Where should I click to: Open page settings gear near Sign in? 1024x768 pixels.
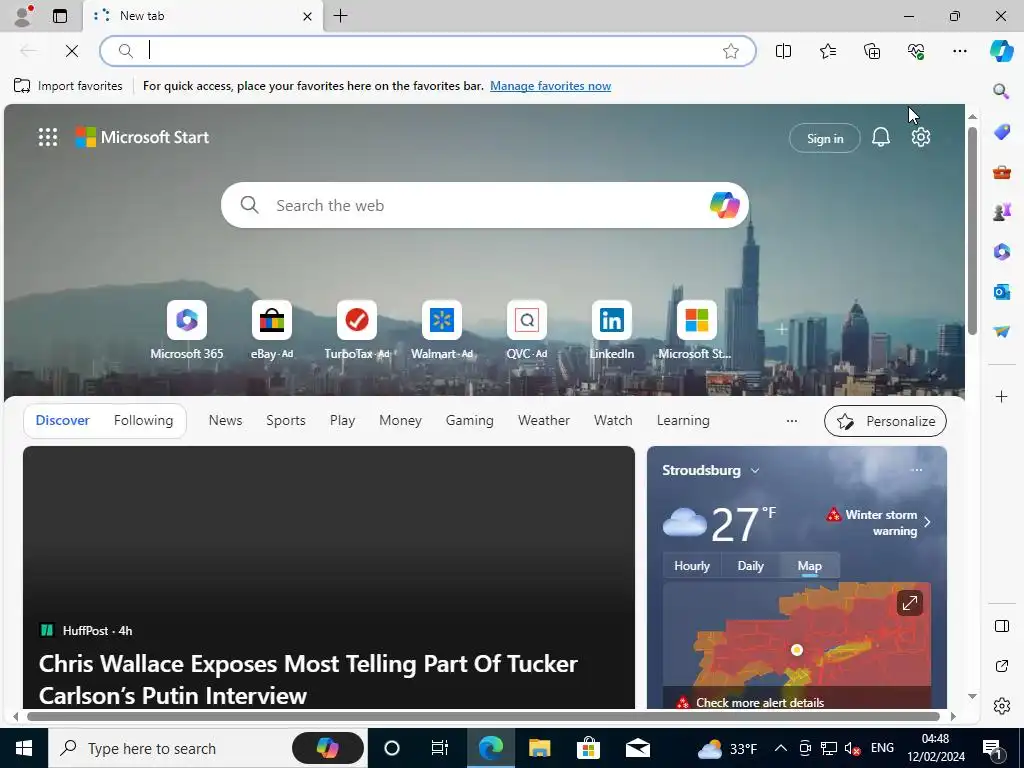pos(921,137)
